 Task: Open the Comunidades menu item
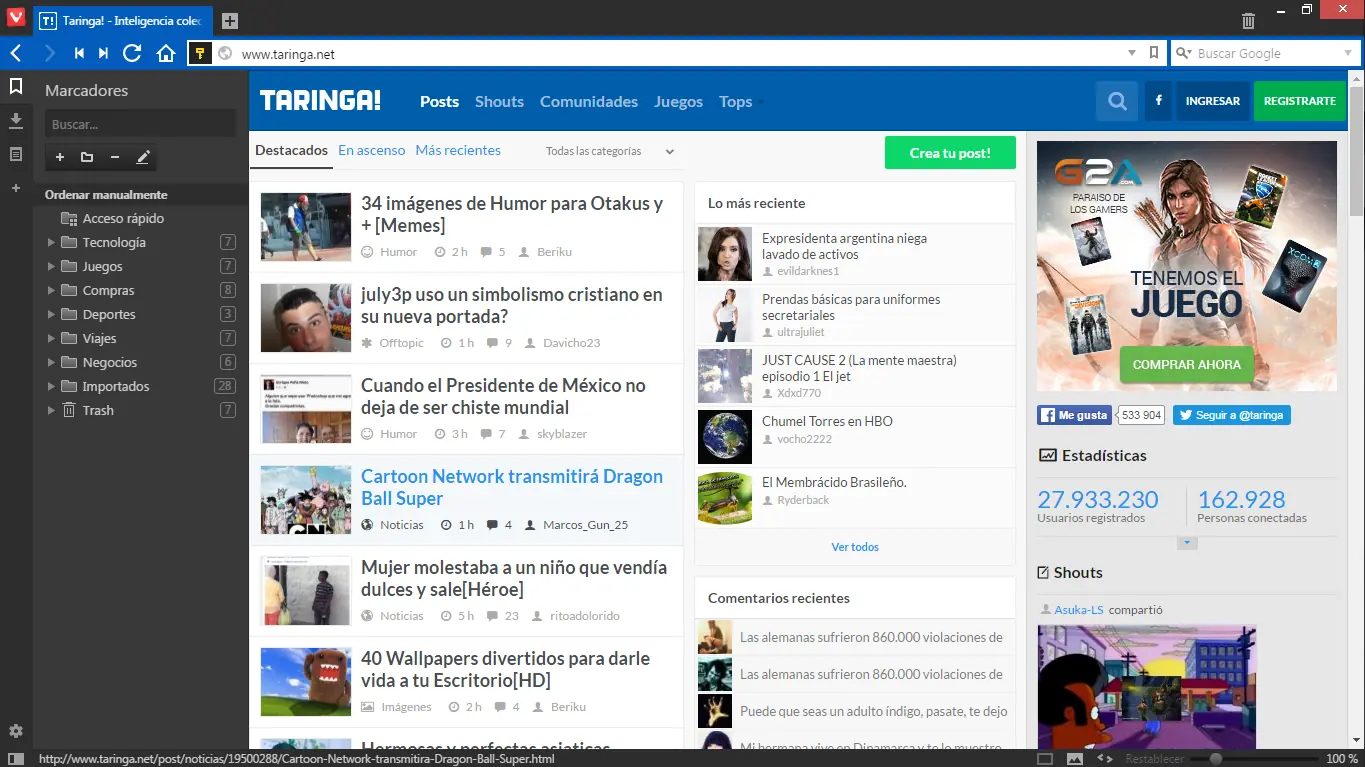point(589,101)
